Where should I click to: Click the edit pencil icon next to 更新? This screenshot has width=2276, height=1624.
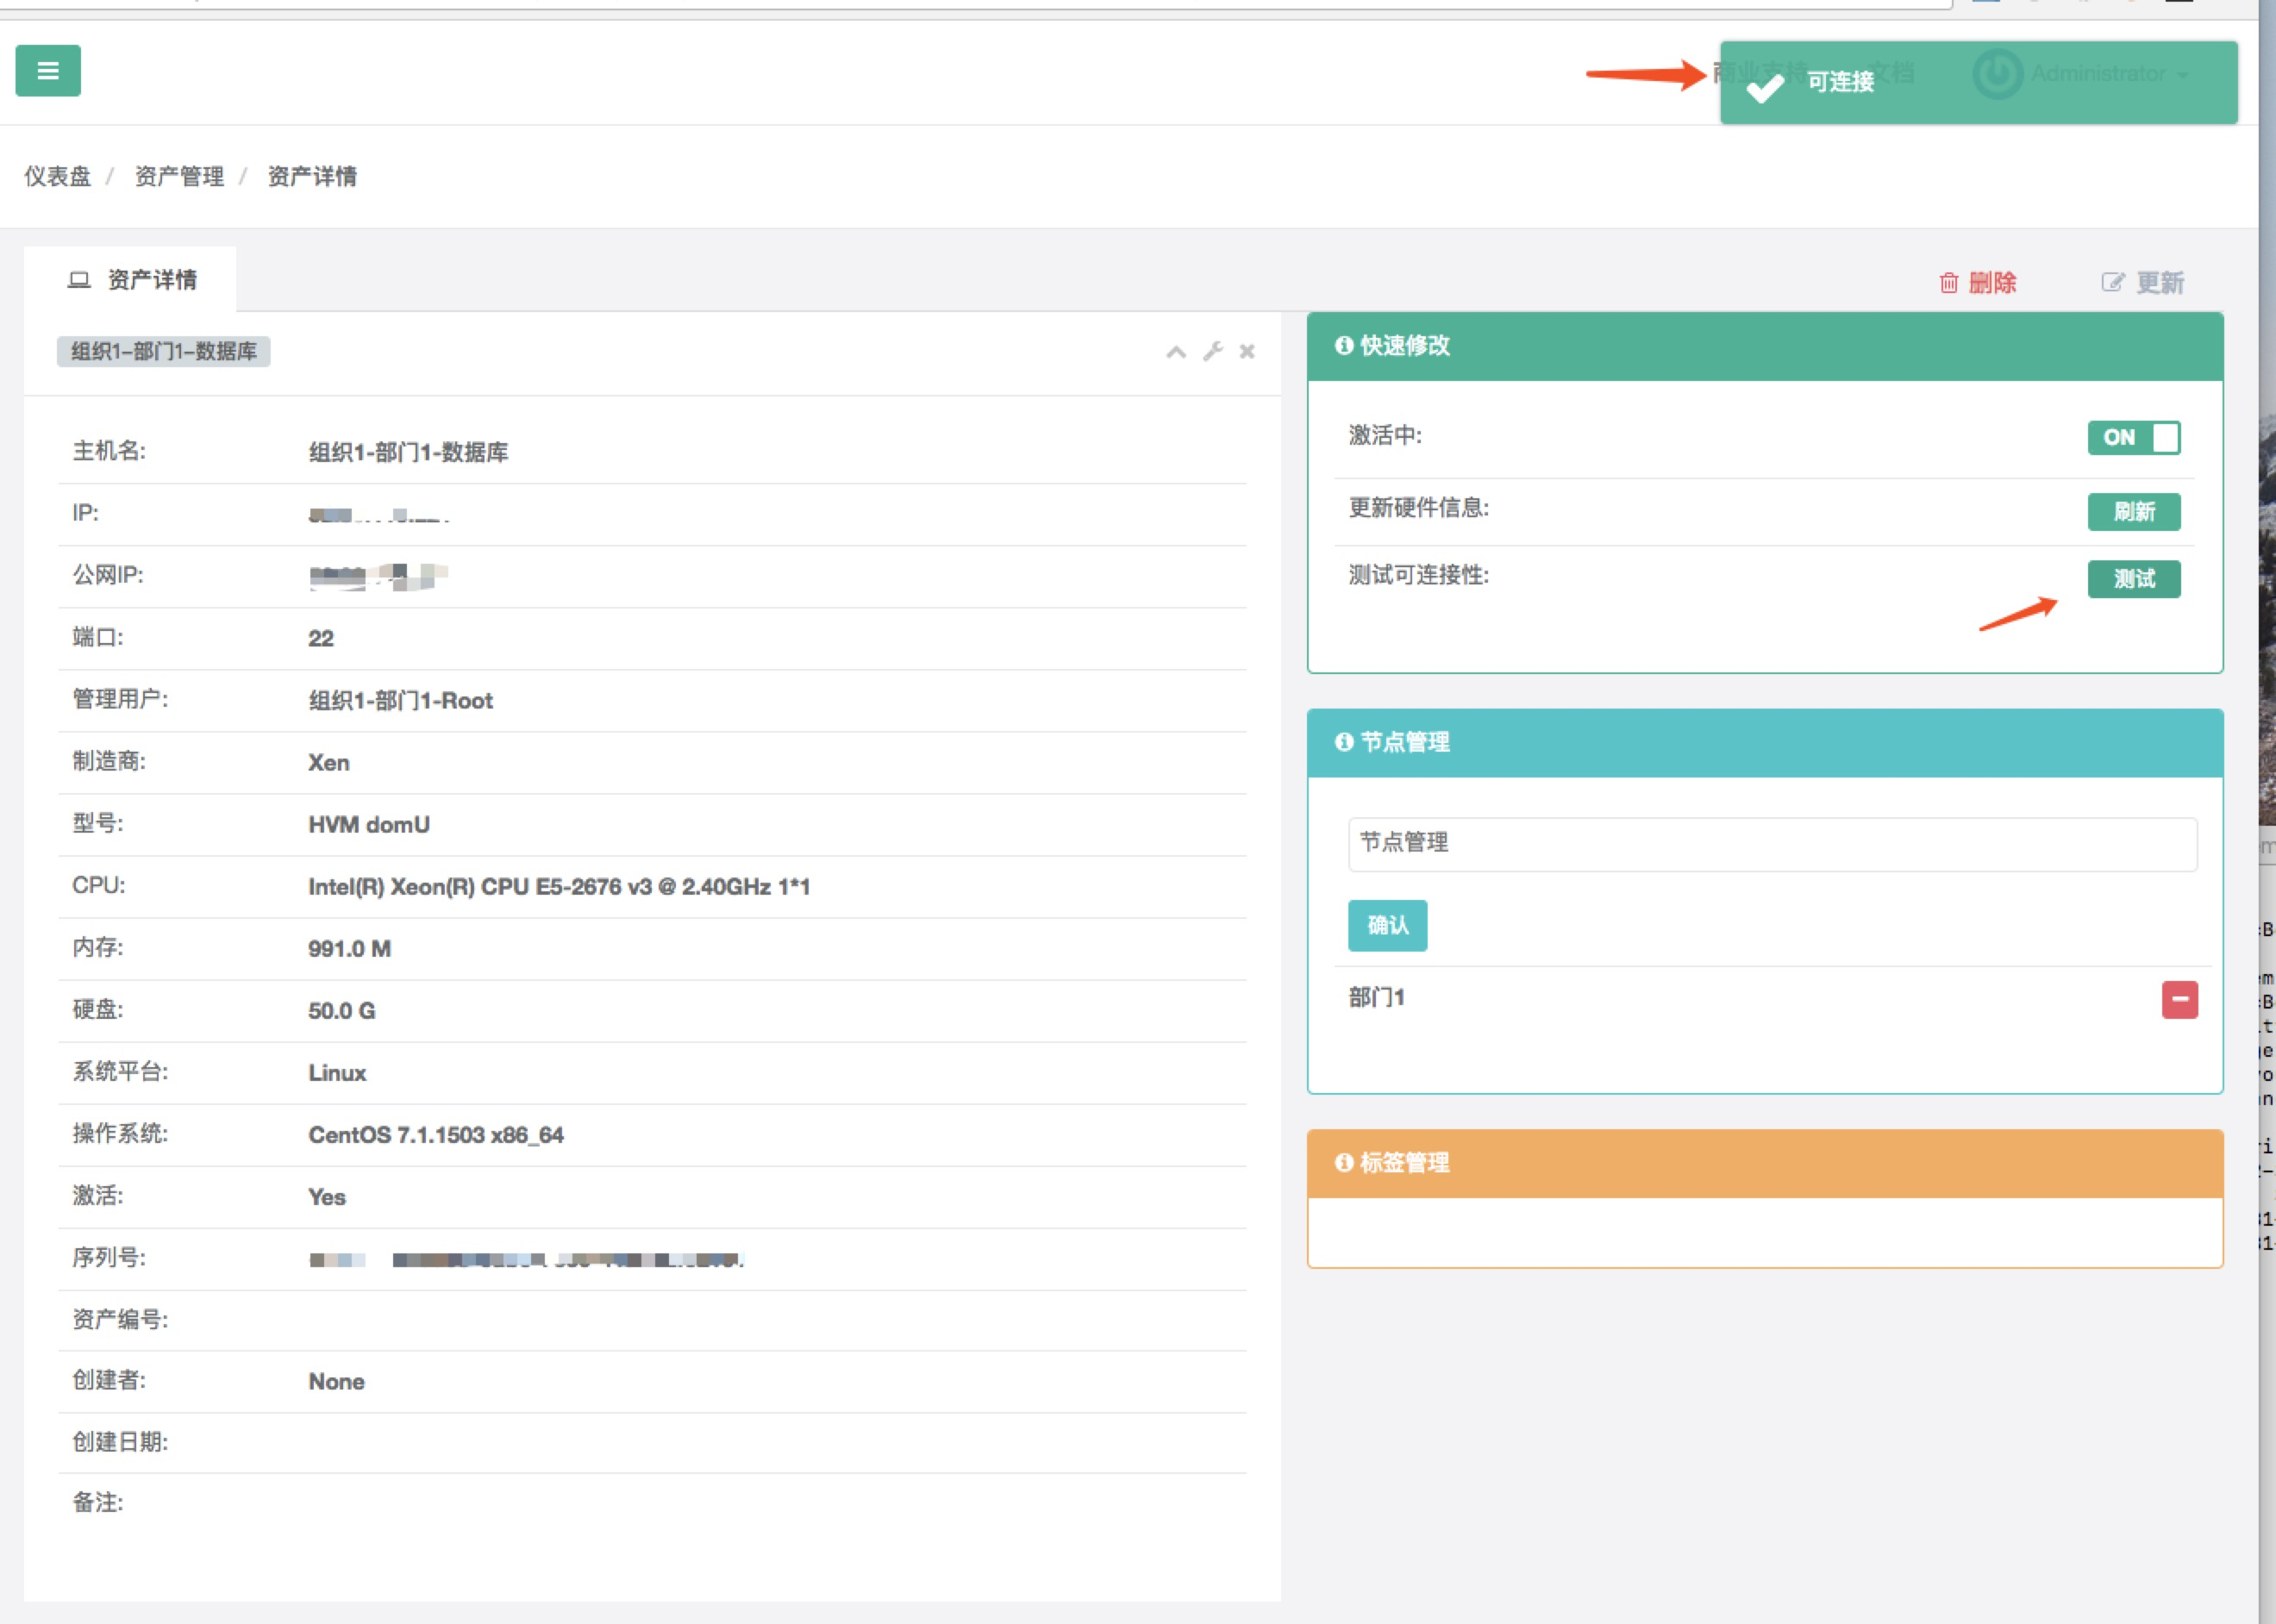point(2112,283)
